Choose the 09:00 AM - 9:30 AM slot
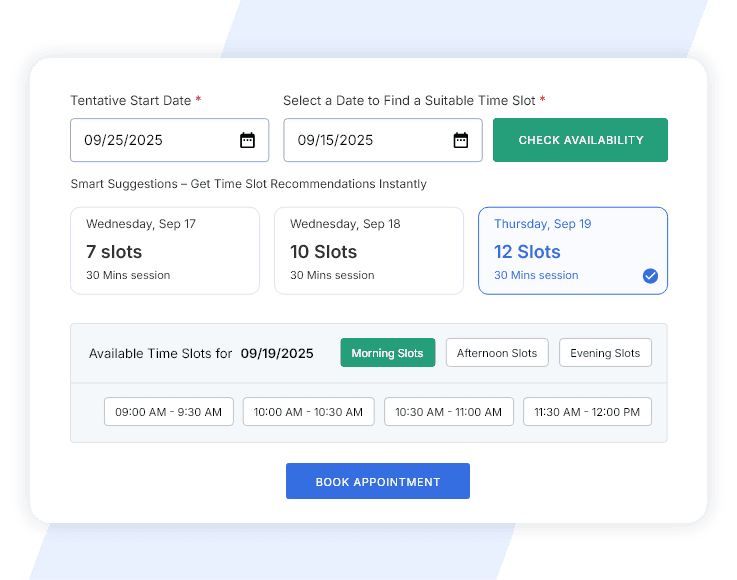 point(169,412)
